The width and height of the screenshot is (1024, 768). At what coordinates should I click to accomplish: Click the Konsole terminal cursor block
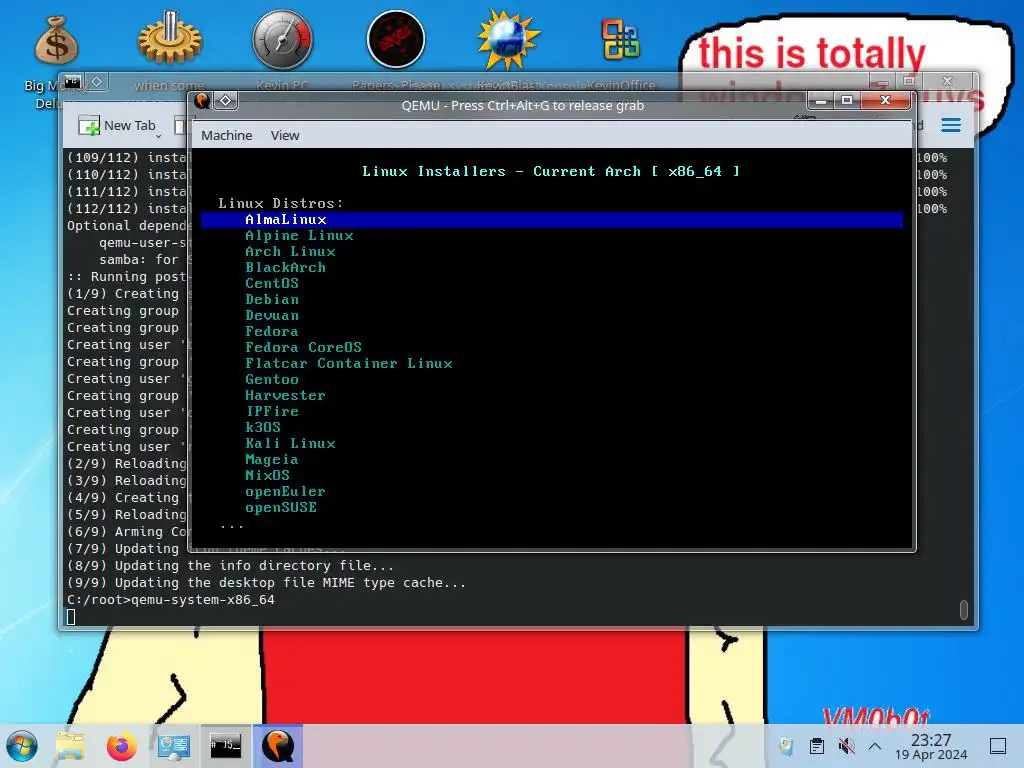click(x=71, y=616)
